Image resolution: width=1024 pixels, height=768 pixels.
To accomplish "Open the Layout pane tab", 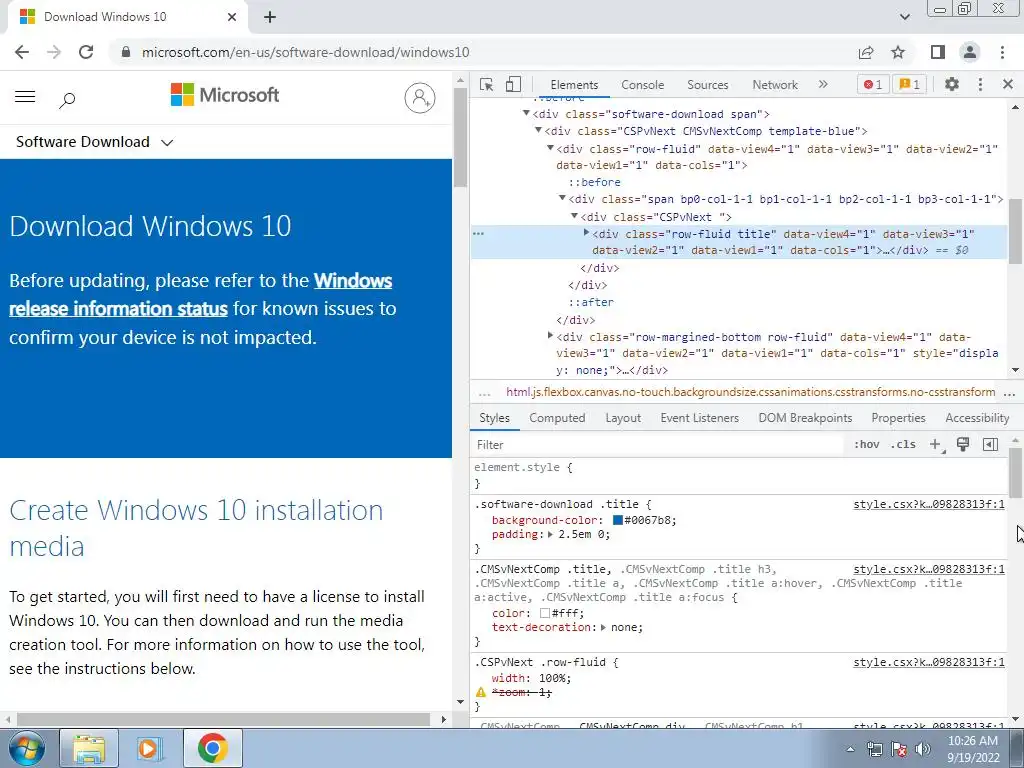I will (623, 418).
